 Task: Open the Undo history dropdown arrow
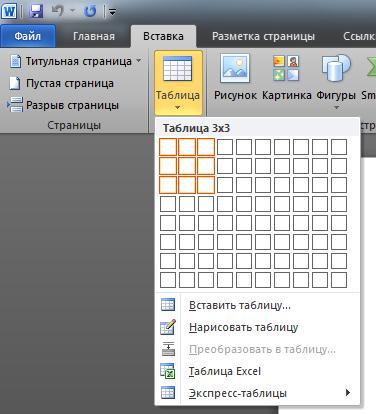(x=72, y=11)
